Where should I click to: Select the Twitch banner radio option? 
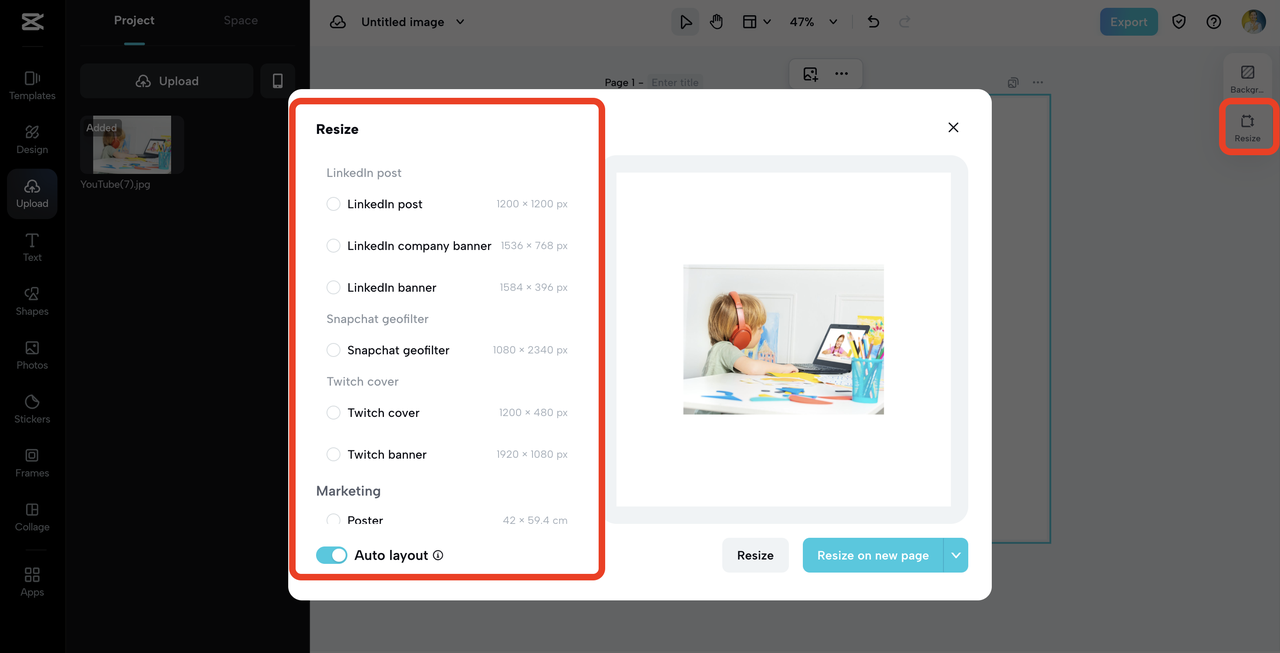tap(334, 454)
